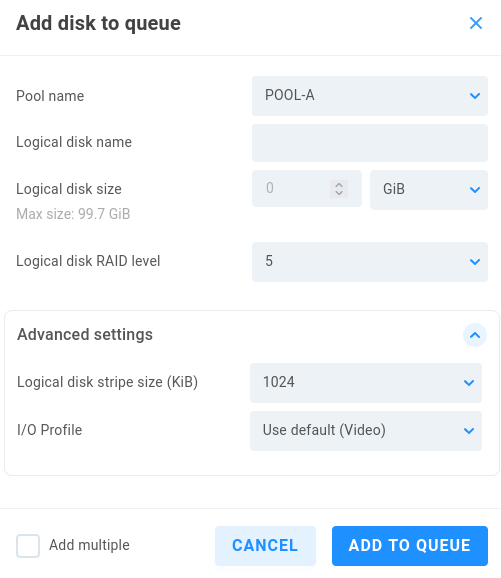Collapse the Advanced settings section
501x578 pixels.
click(x=475, y=335)
